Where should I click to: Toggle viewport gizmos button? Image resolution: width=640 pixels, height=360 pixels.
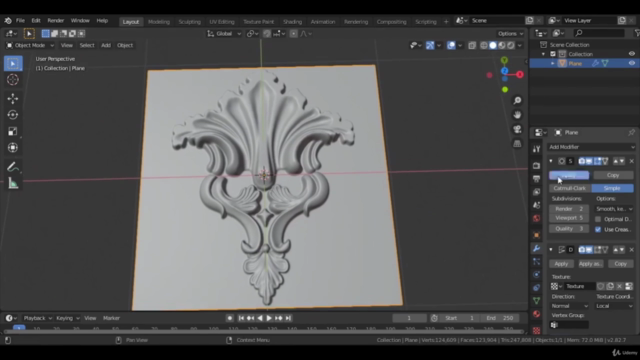pos(430,45)
